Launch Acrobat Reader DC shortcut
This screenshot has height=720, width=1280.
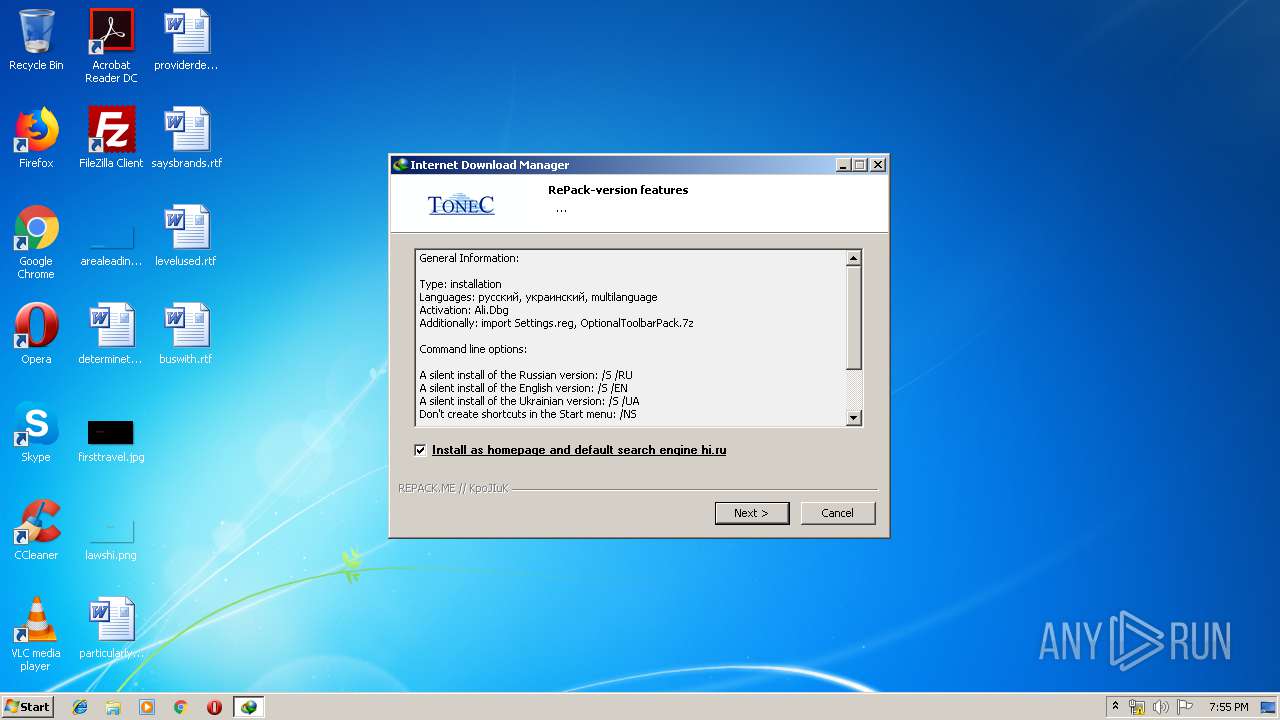(111, 46)
